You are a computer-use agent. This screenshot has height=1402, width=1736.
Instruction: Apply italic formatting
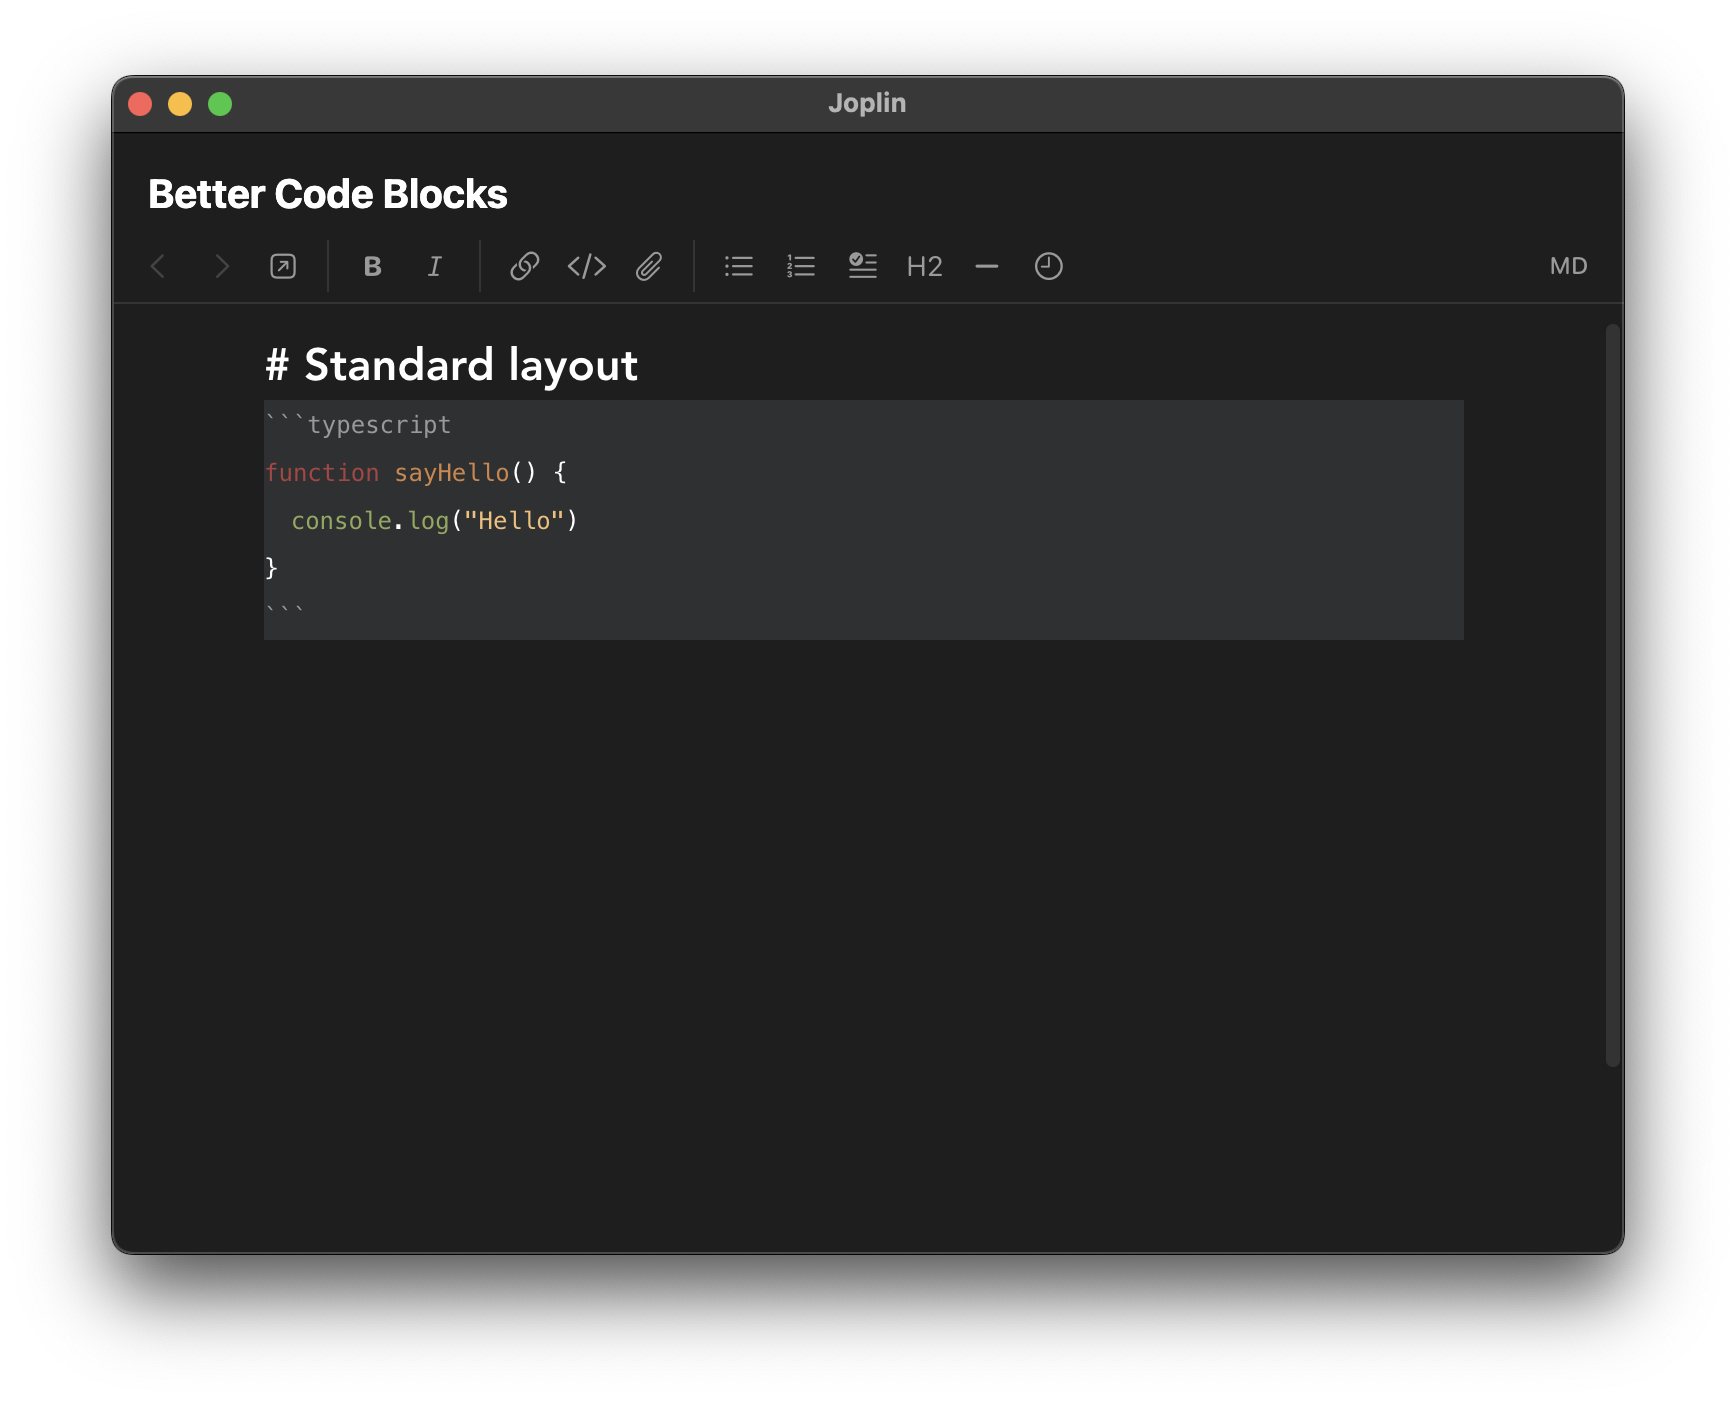(x=434, y=266)
